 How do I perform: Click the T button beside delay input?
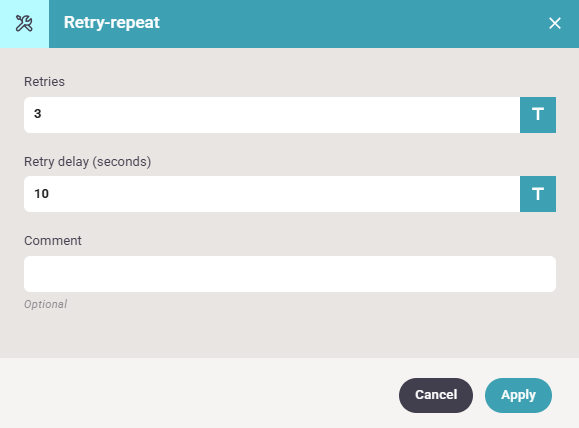tap(538, 194)
